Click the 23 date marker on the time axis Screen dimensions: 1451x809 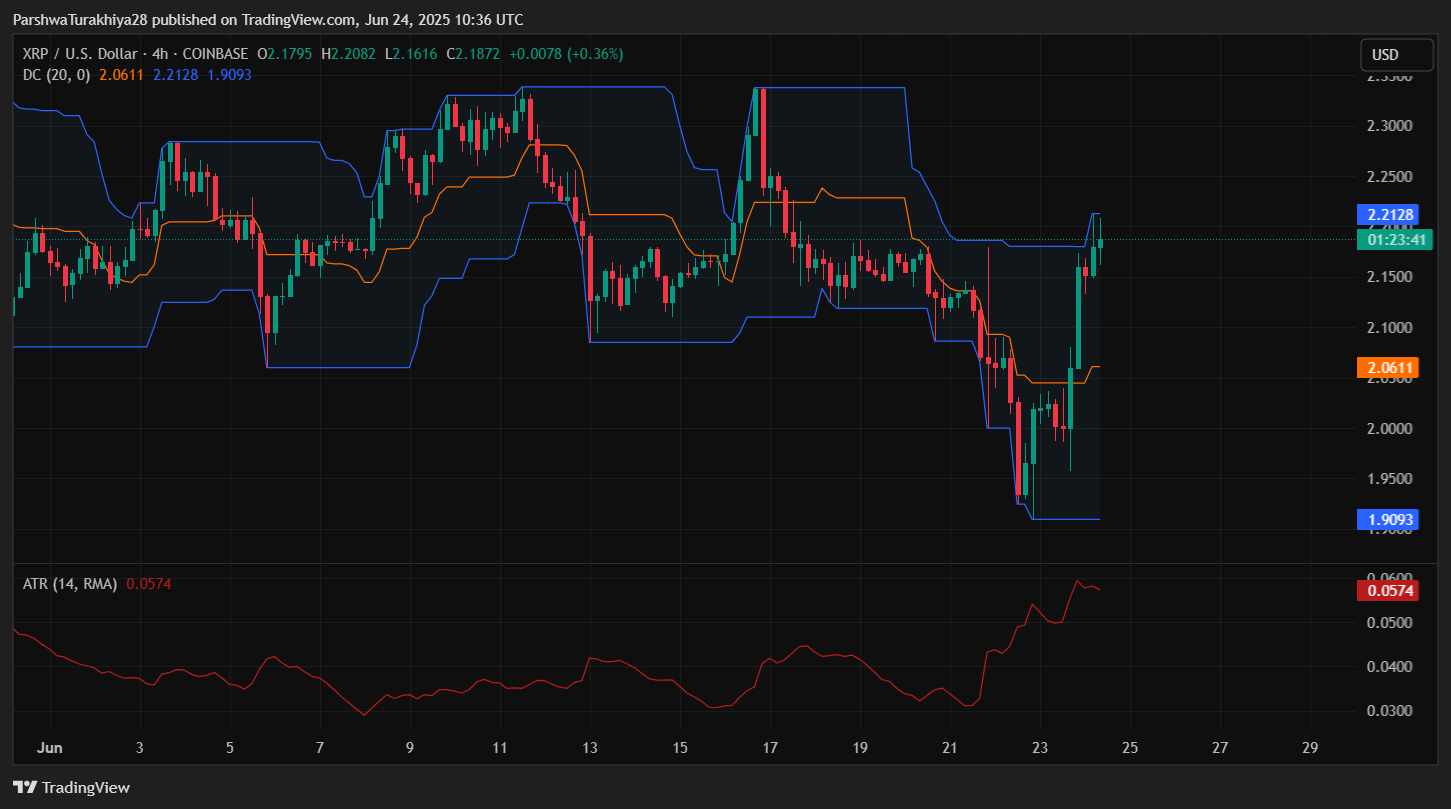tap(1039, 747)
